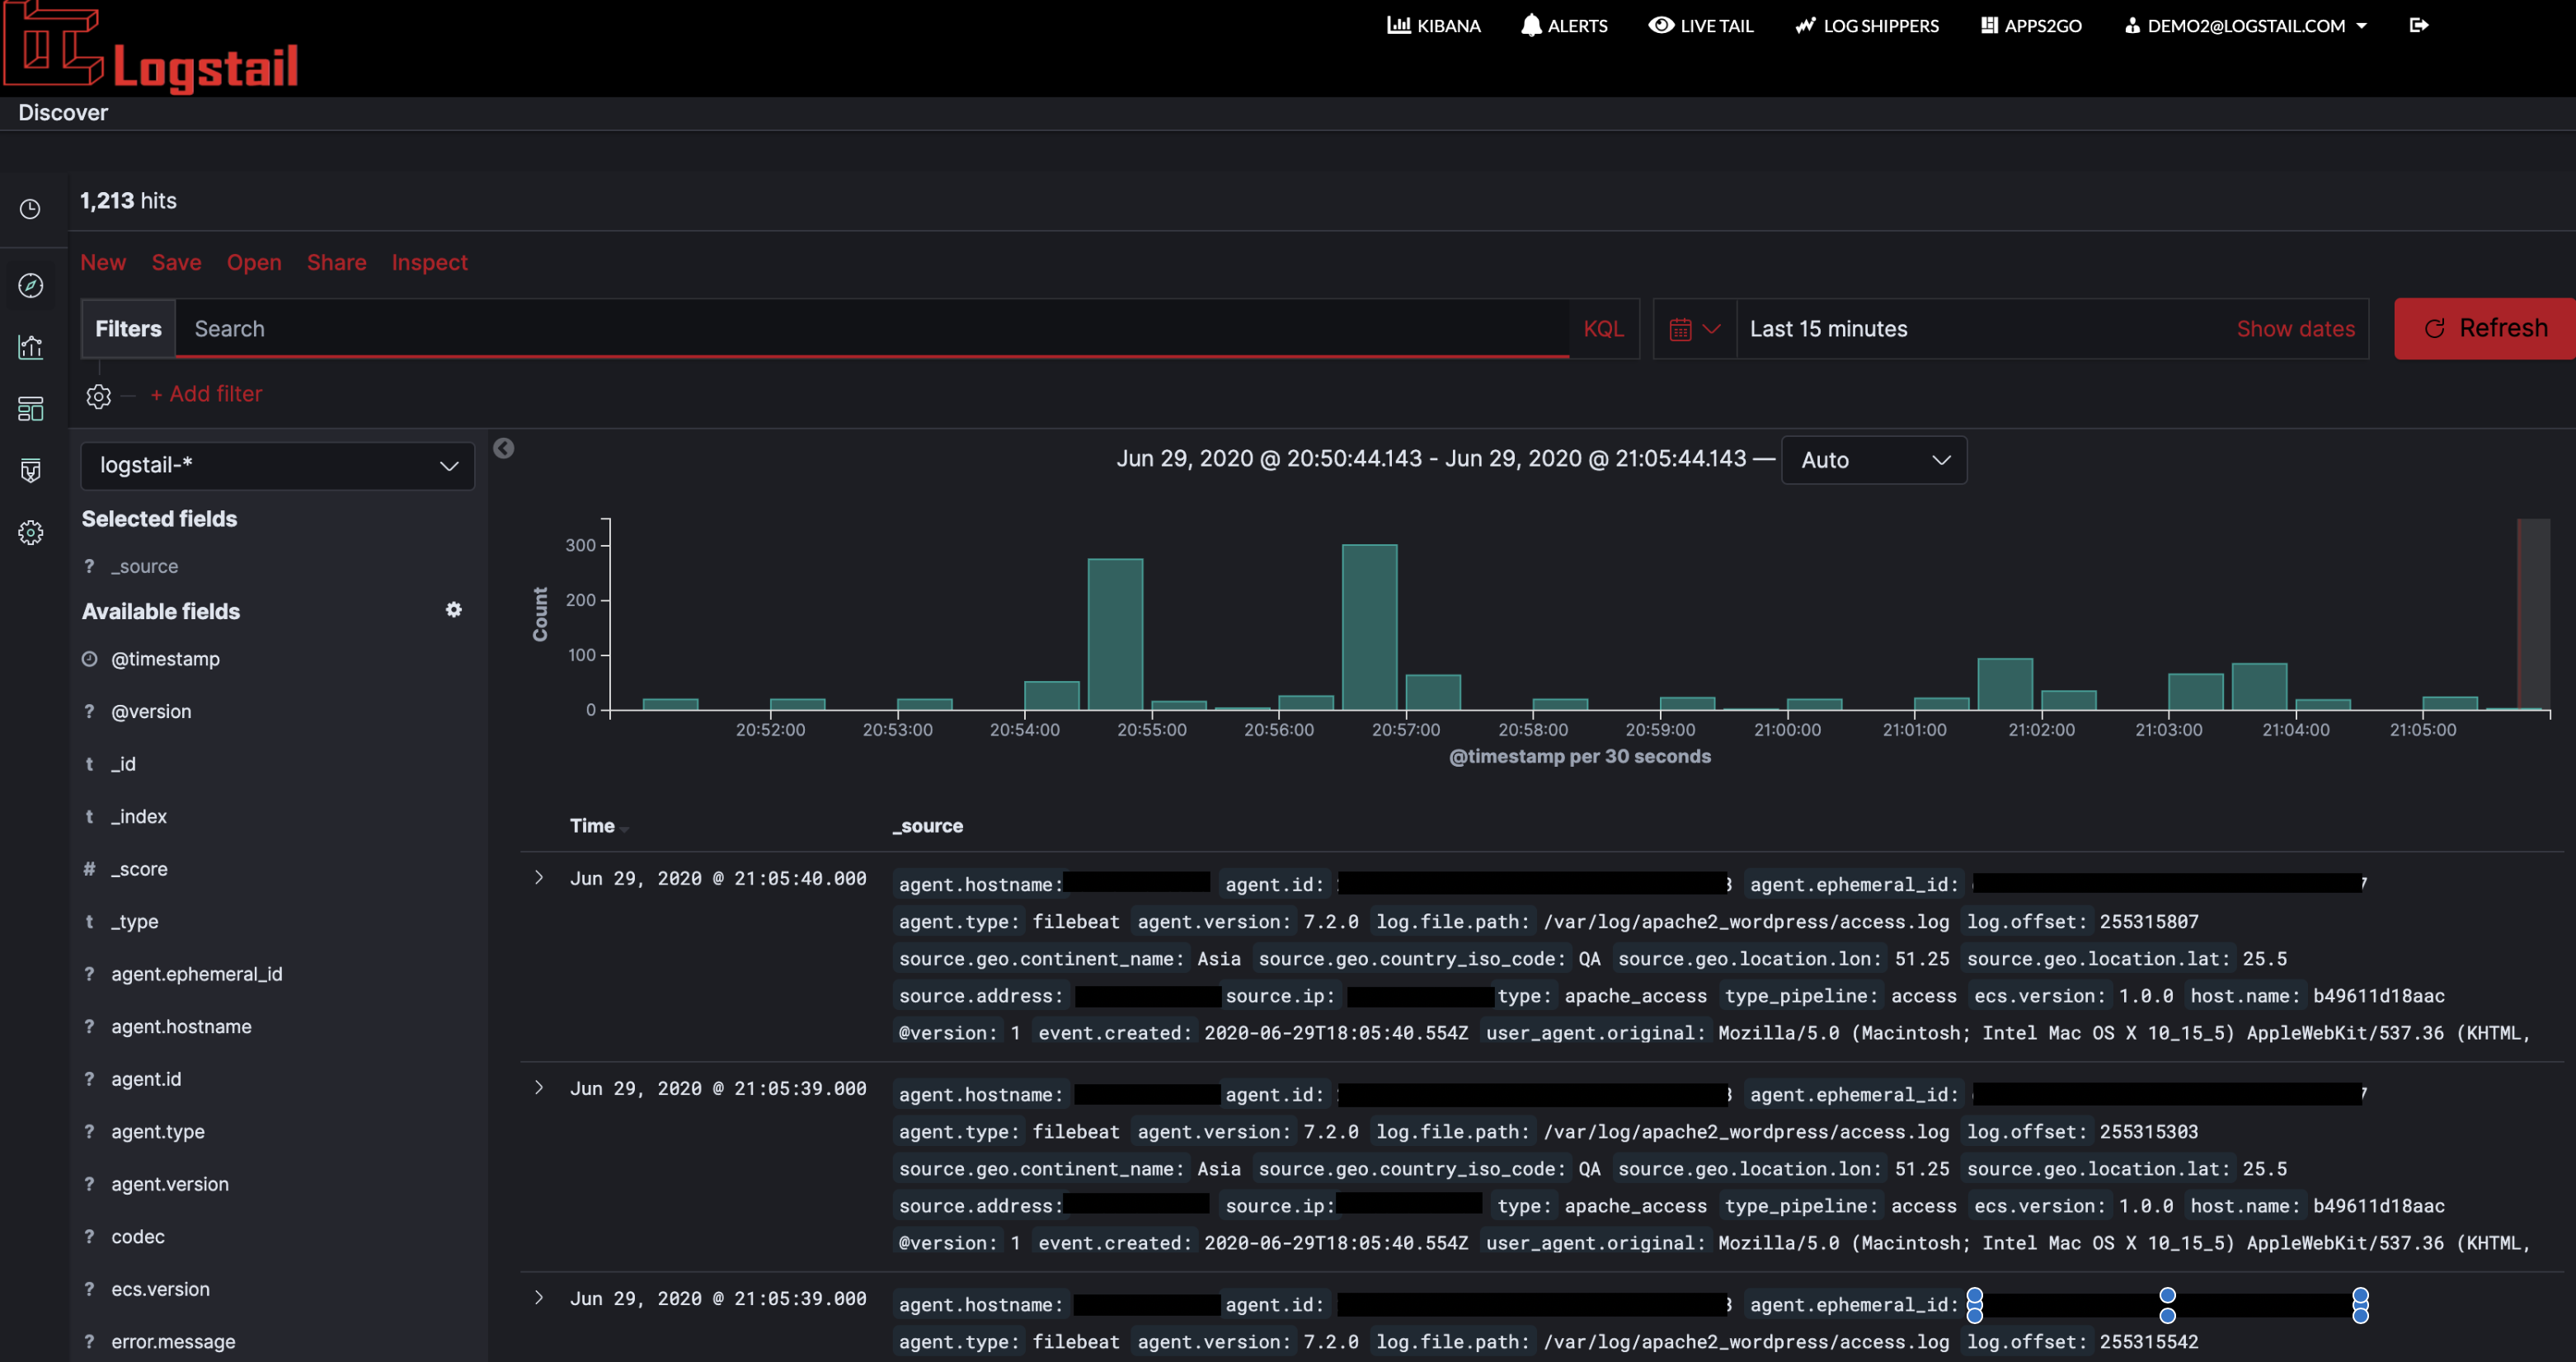Image resolution: width=2576 pixels, height=1362 pixels.
Task: Click the Show dates link
Action: [2295, 329]
